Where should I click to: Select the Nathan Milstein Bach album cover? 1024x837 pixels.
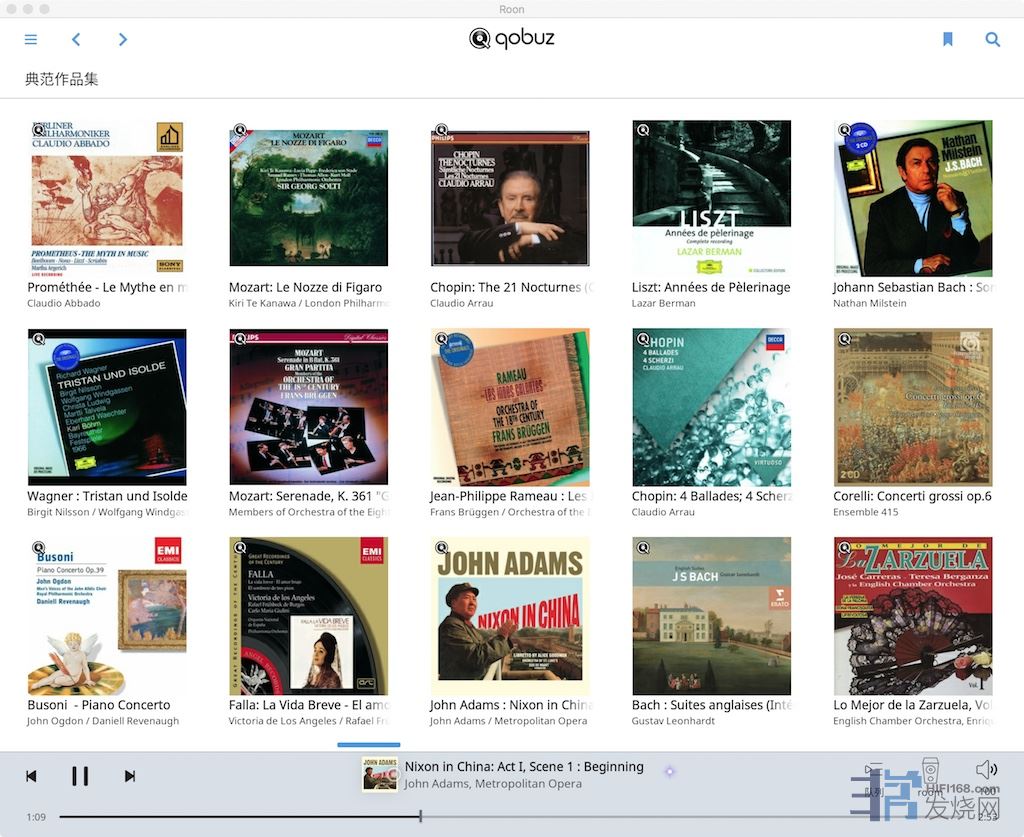pyautogui.click(x=912, y=198)
